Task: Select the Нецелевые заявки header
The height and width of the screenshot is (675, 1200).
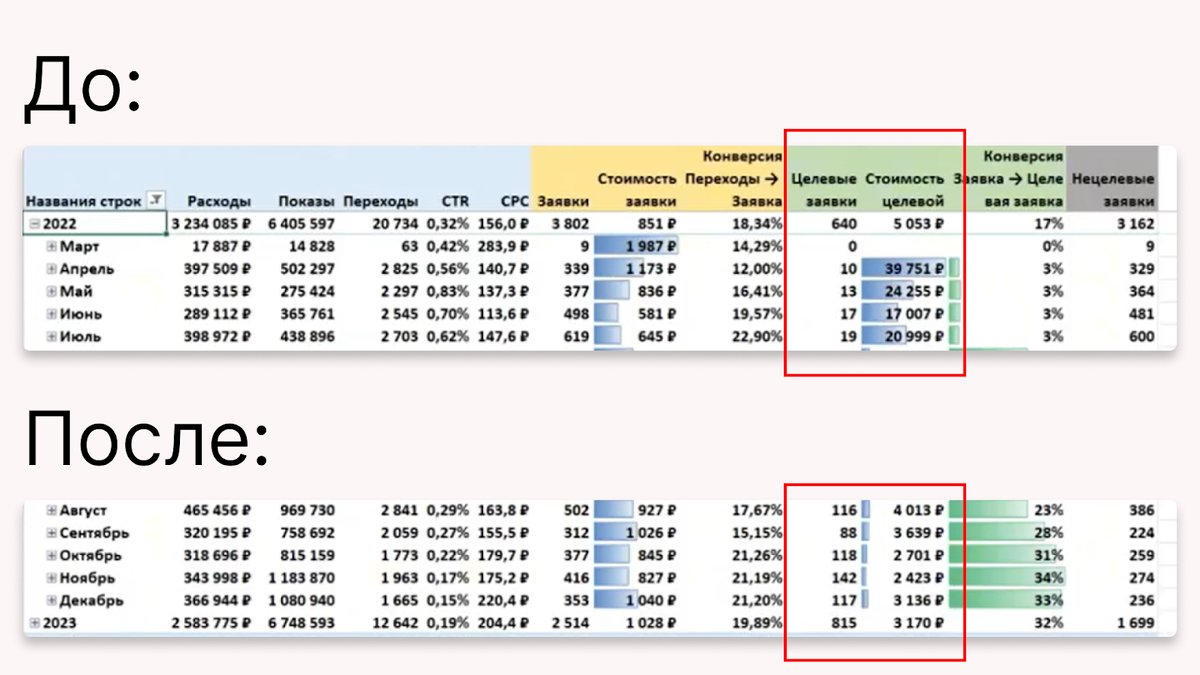Action: tap(1113, 190)
